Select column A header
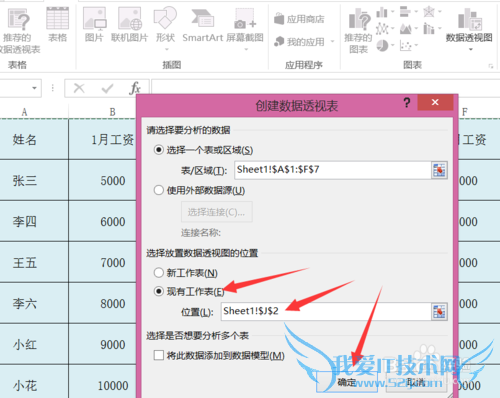This screenshot has height=398, width=500. tap(24, 112)
